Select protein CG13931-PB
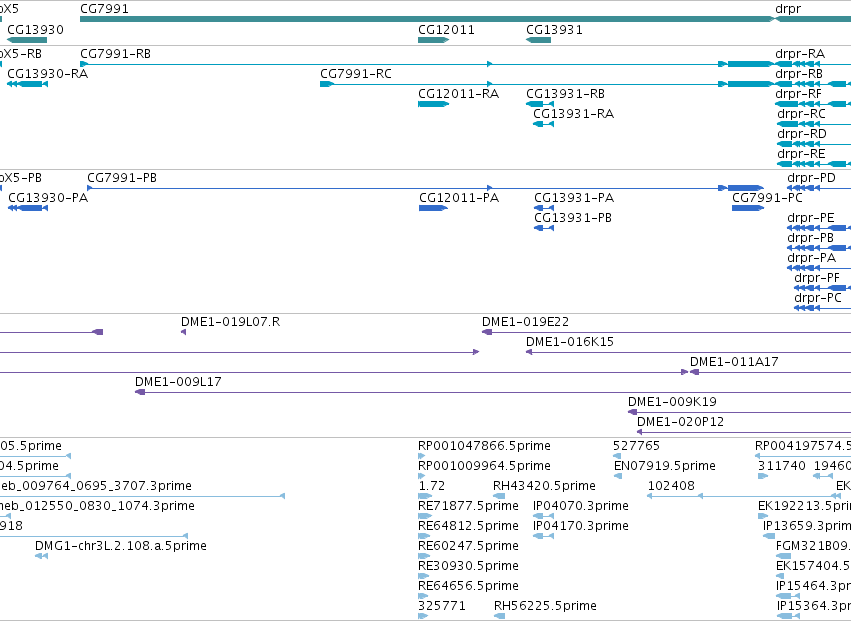 (544, 229)
